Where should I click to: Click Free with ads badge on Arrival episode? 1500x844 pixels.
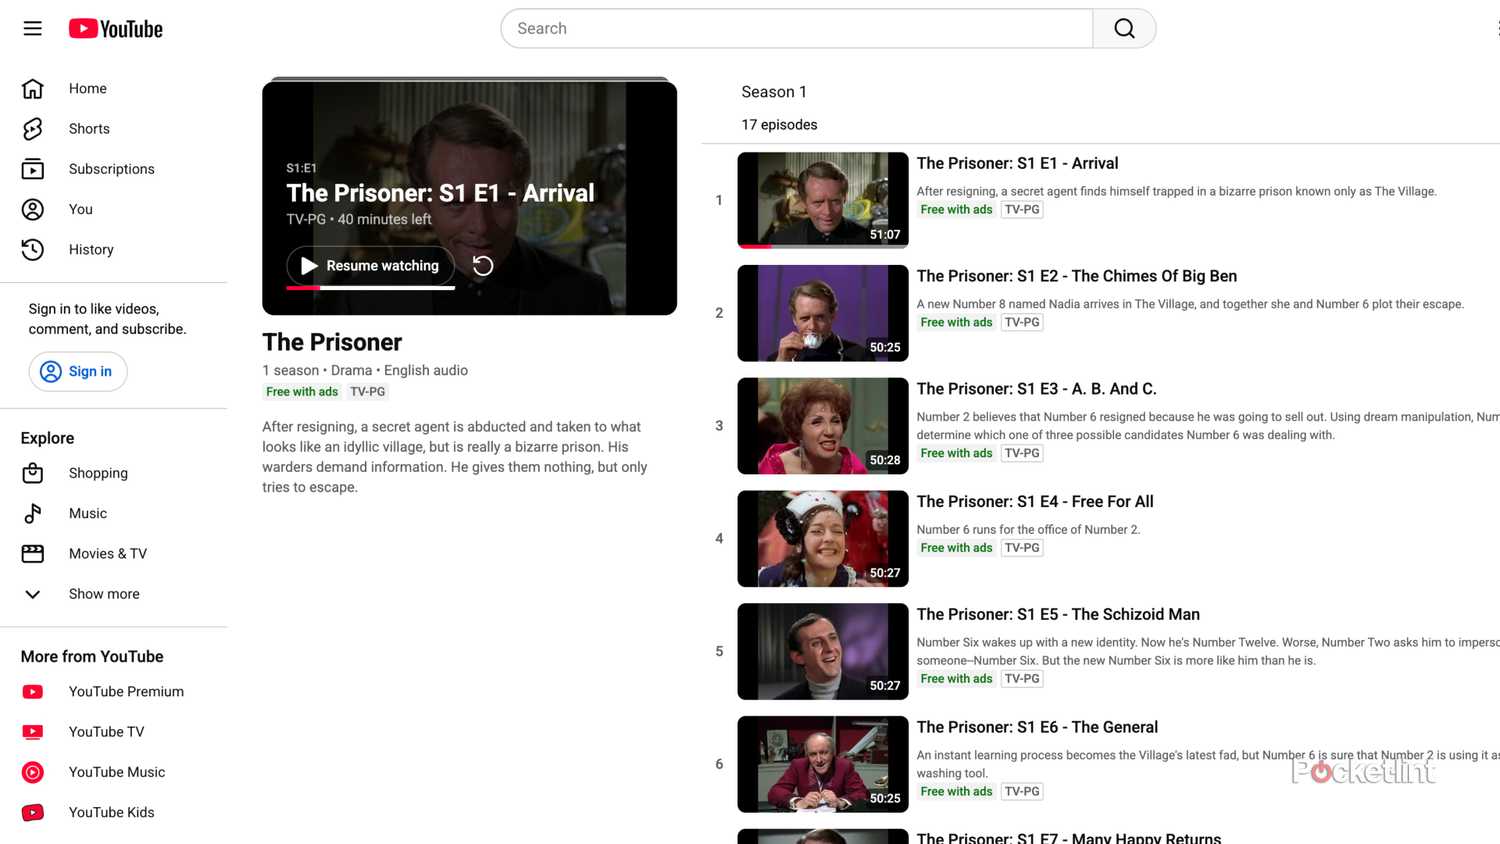(956, 210)
